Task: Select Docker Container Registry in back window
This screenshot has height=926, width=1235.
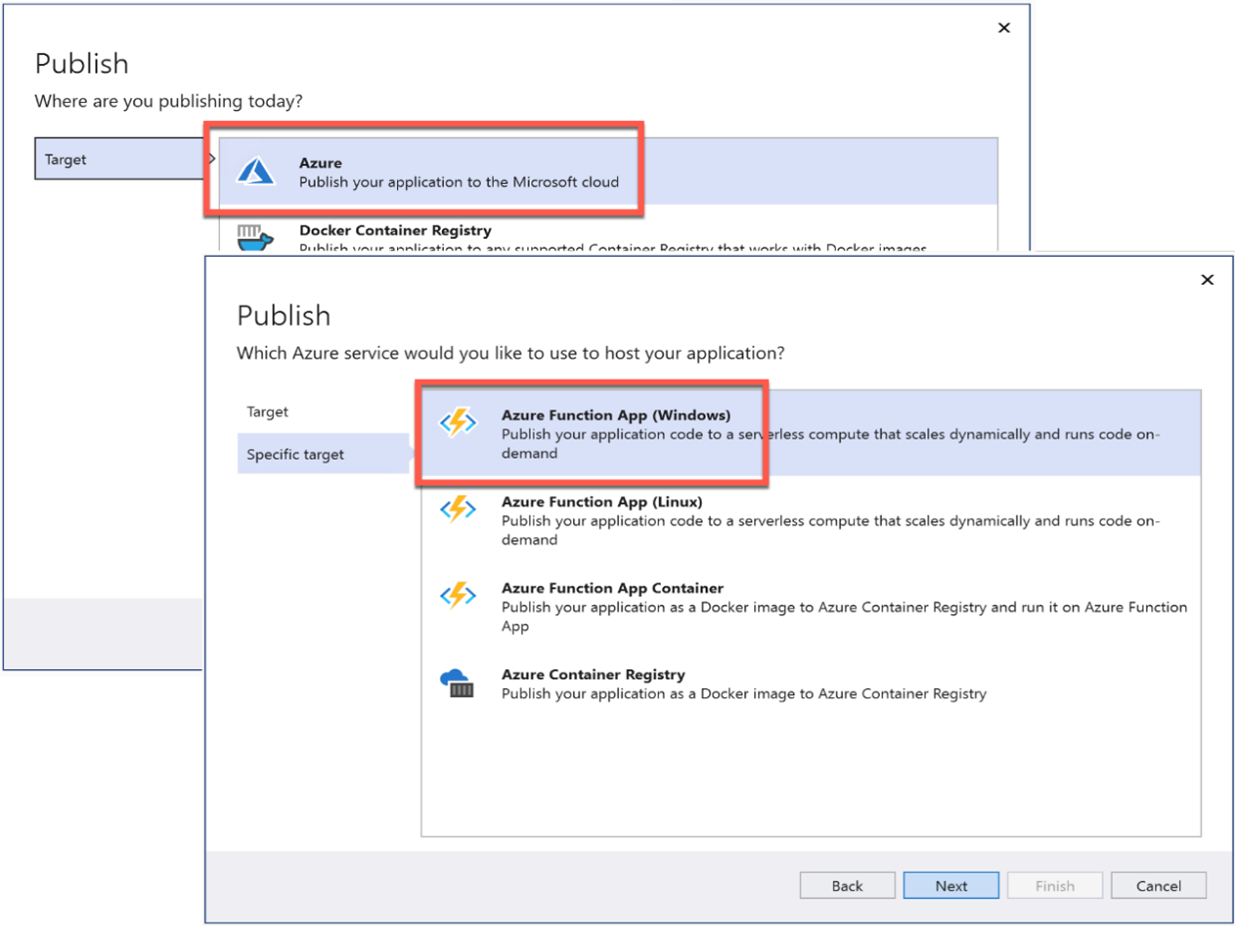Action: (608, 231)
